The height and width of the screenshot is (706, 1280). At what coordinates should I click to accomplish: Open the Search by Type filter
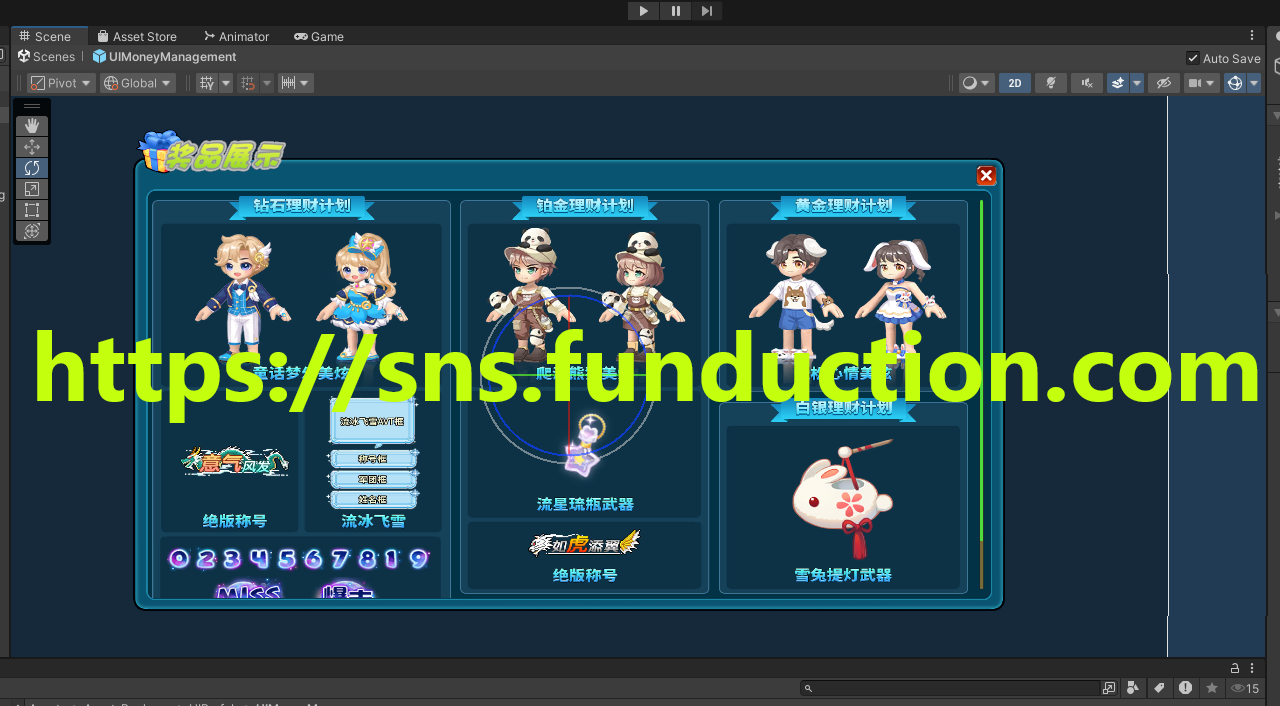point(1133,688)
